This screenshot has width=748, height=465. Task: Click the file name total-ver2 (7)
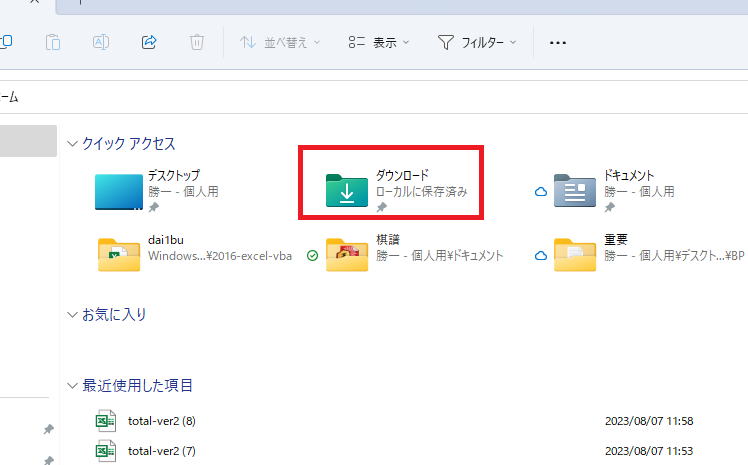click(x=162, y=451)
